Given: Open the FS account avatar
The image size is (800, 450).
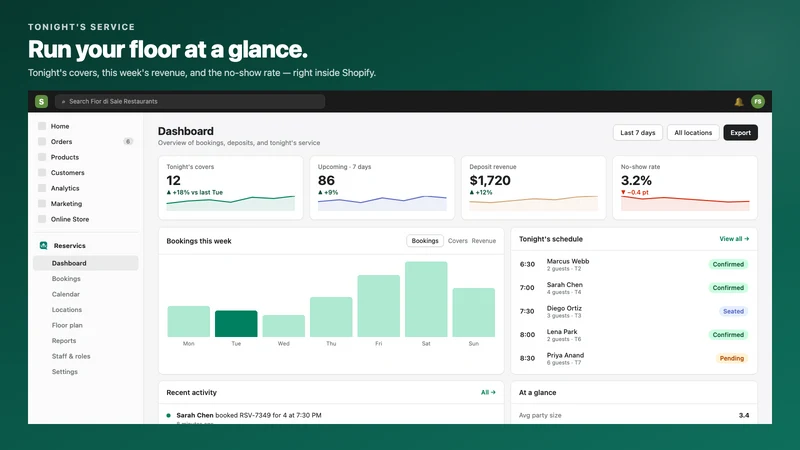Looking at the screenshot, I should 758,102.
